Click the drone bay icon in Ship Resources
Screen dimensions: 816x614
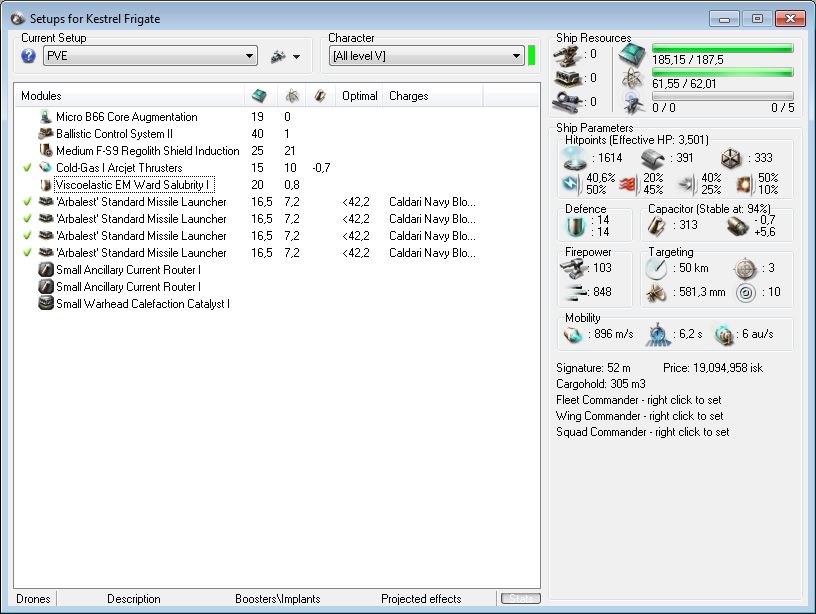point(633,103)
